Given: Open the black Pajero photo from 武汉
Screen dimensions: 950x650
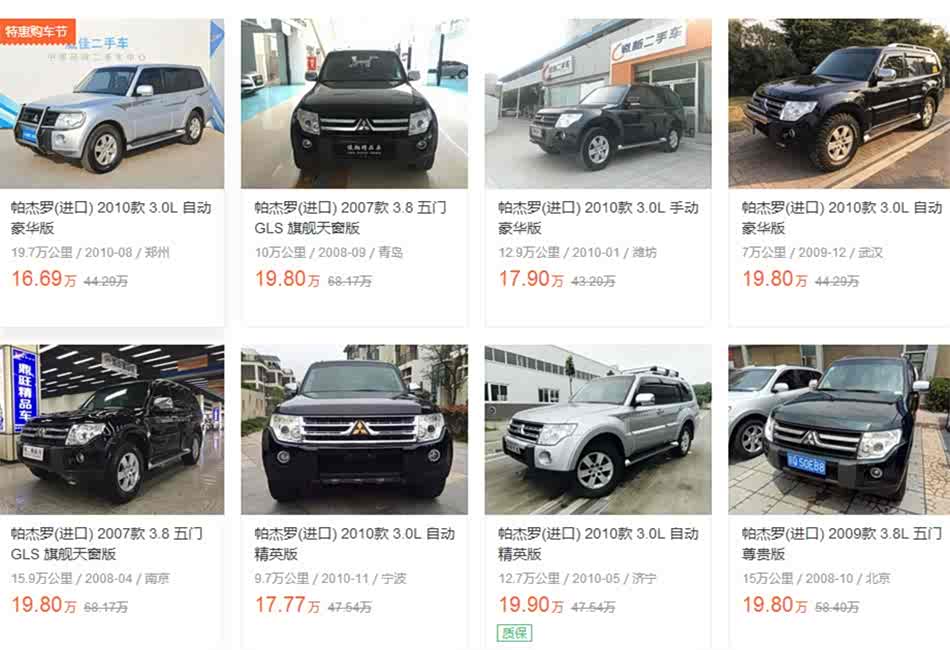Looking at the screenshot, I should pos(839,104).
